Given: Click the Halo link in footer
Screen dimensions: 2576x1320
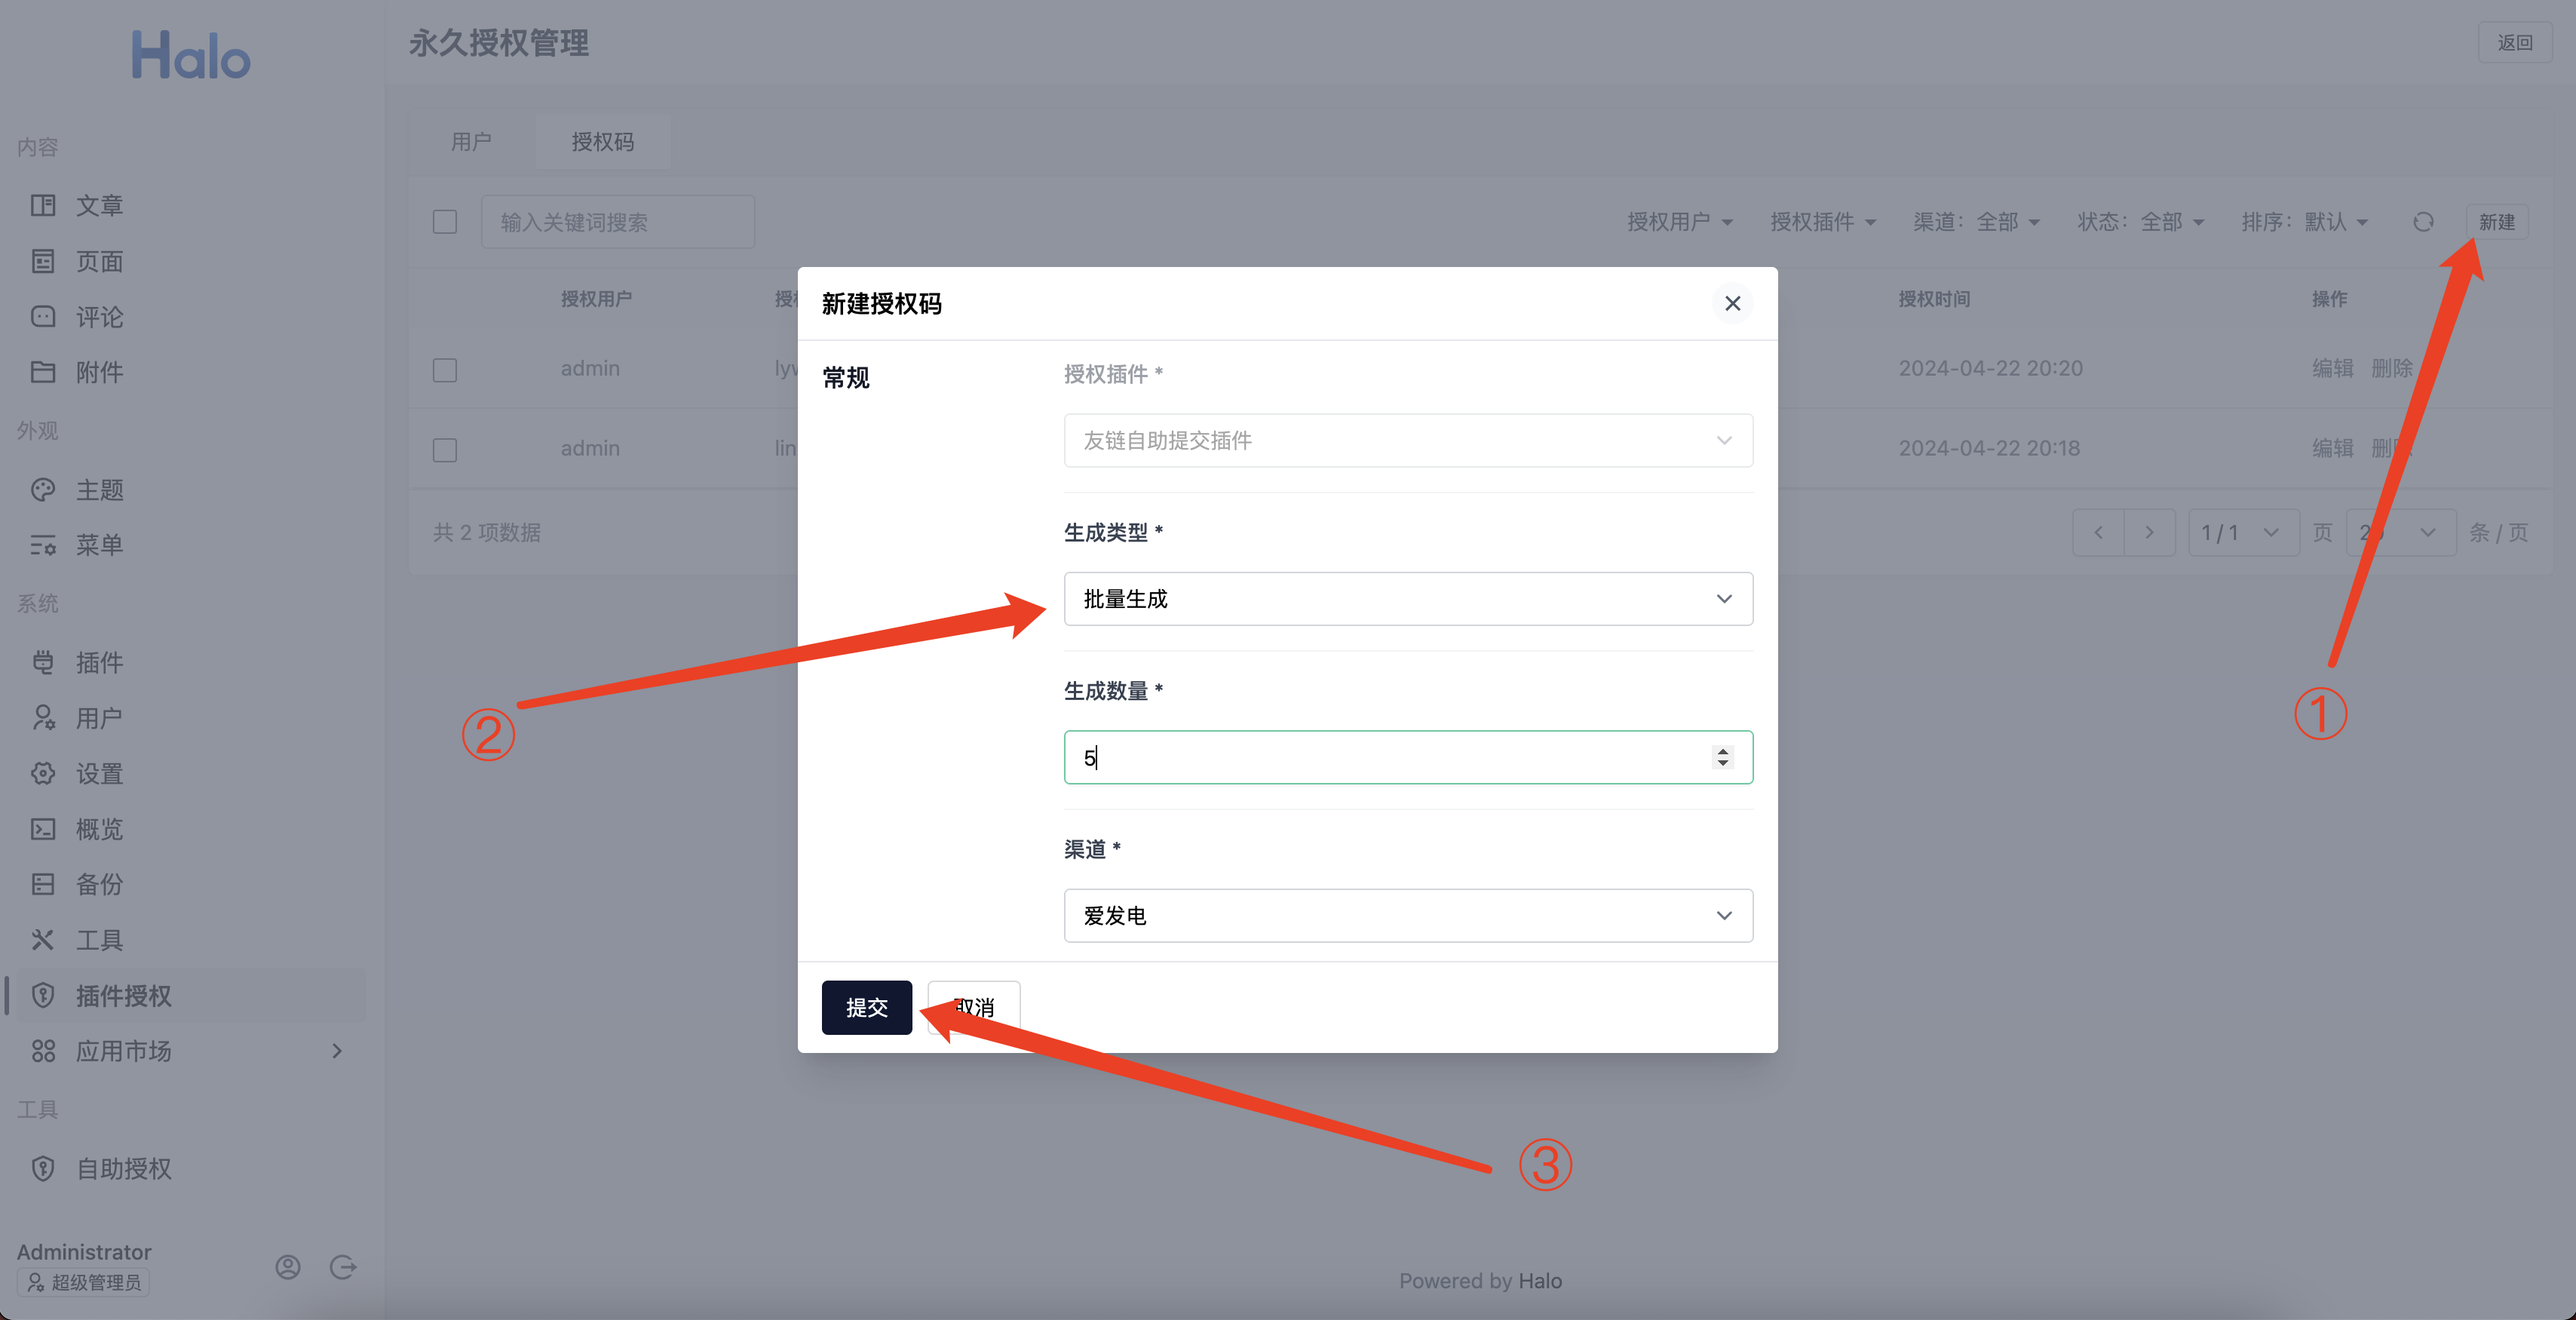Looking at the screenshot, I should pos(1540,1281).
